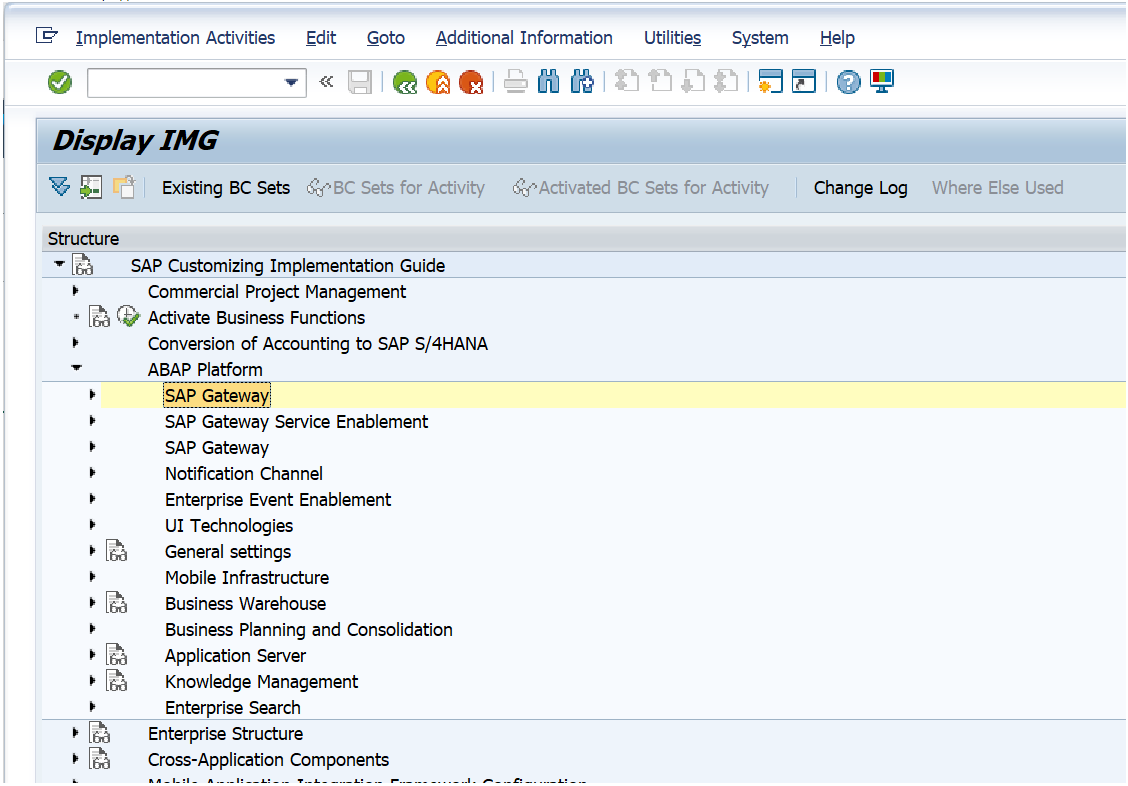Collapse the command field with double chevron

tap(327, 81)
